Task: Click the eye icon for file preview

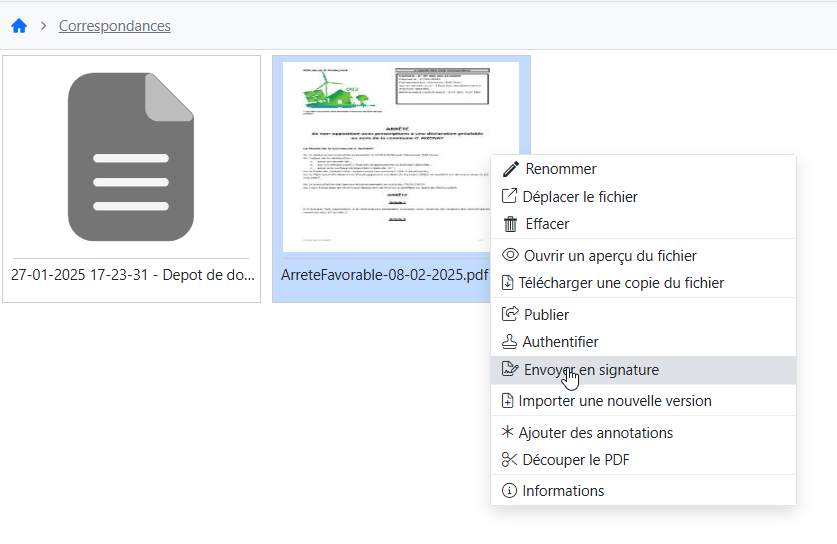Action: click(510, 256)
